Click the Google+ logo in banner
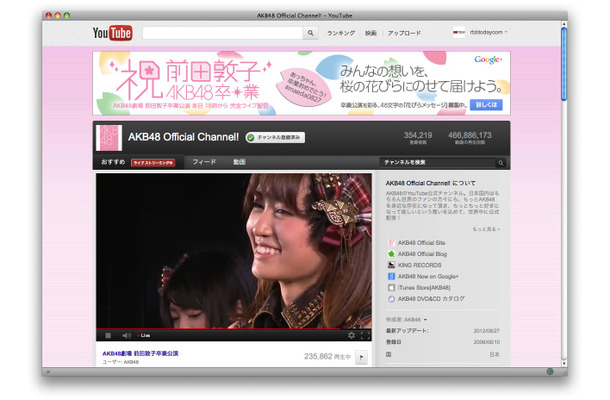The width and height of the screenshot is (610, 400). tap(488, 59)
